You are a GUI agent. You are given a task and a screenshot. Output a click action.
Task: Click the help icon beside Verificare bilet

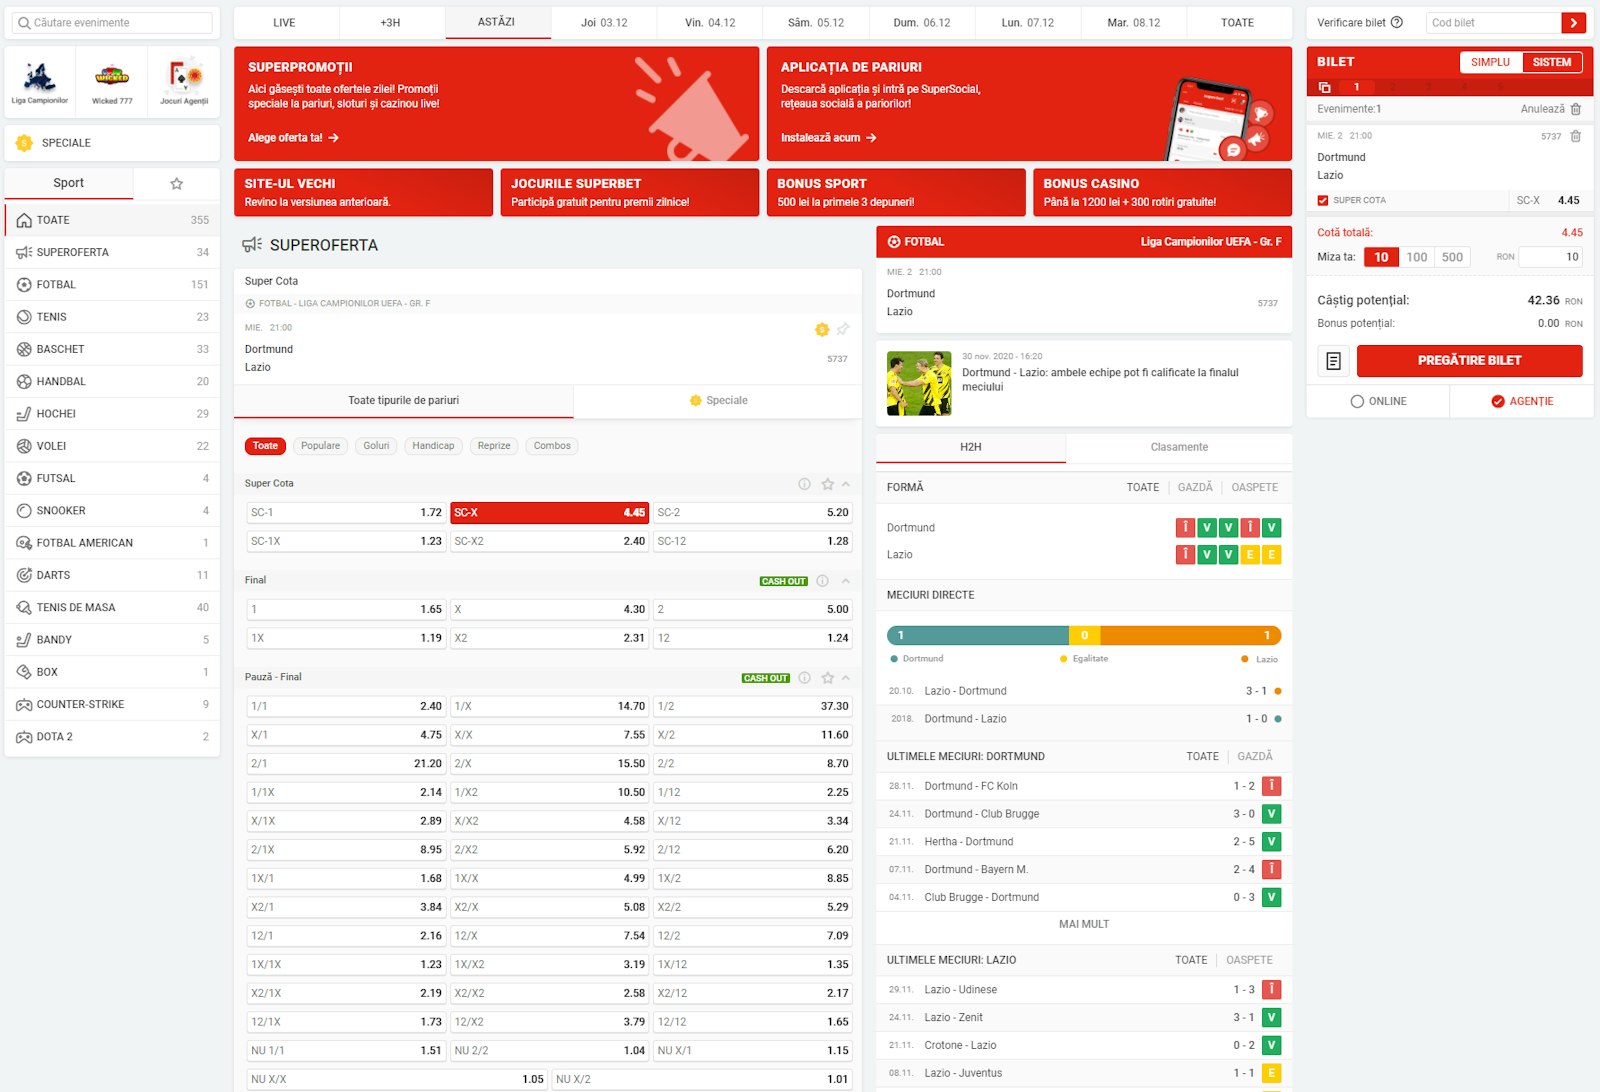(1397, 22)
